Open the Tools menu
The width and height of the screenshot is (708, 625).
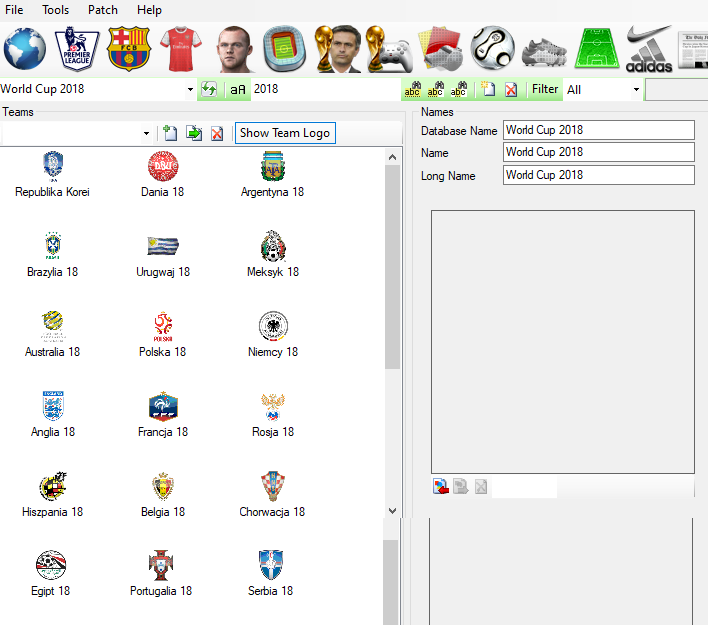point(56,10)
